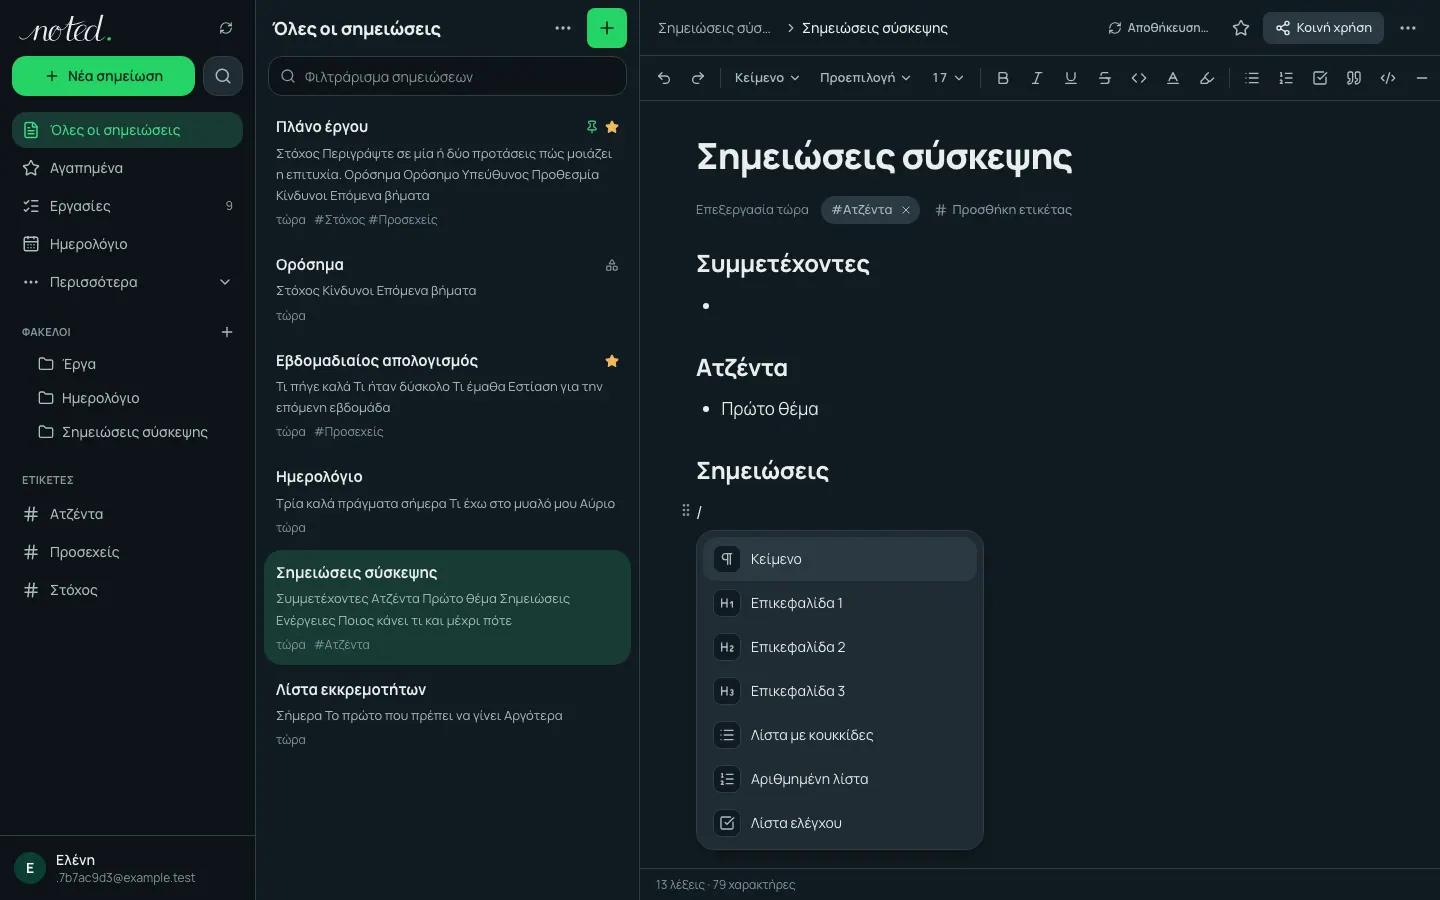Insert a horizontal divider line
Screen dimensions: 1440x900
1422,78
